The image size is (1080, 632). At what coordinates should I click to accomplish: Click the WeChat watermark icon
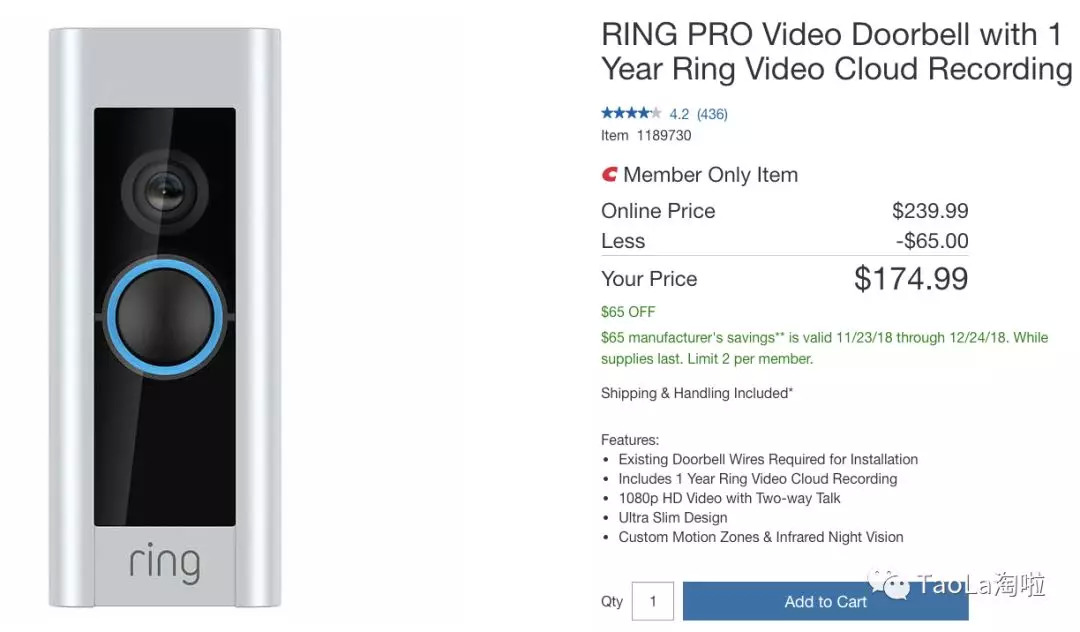[889, 584]
